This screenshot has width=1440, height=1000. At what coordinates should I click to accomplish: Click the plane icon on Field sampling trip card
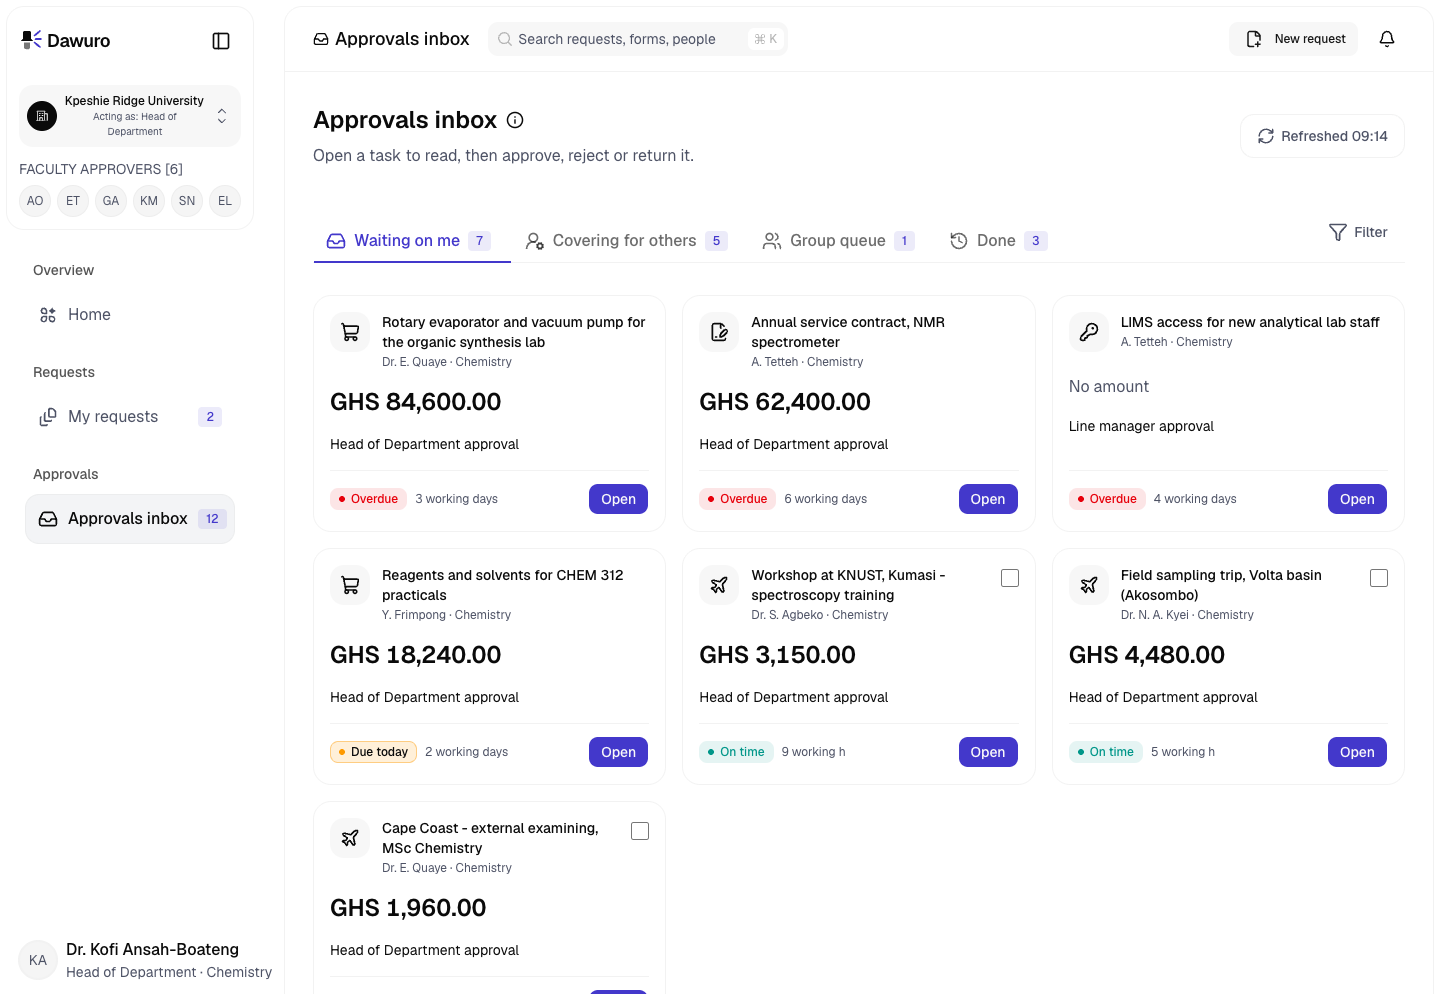click(1089, 586)
